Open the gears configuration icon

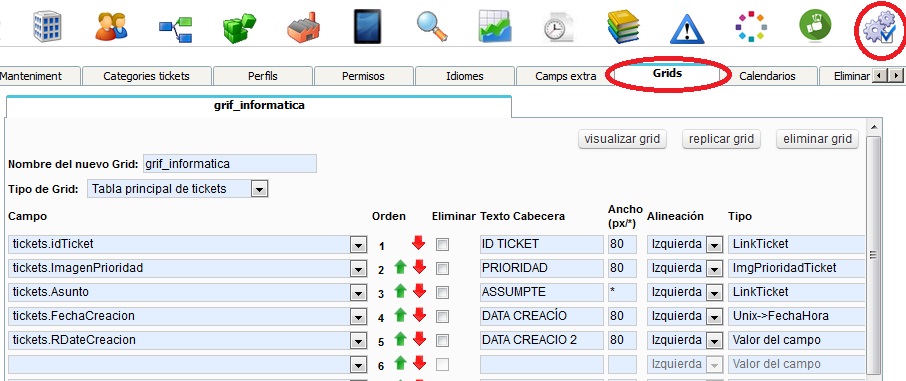pyautogui.click(x=879, y=29)
